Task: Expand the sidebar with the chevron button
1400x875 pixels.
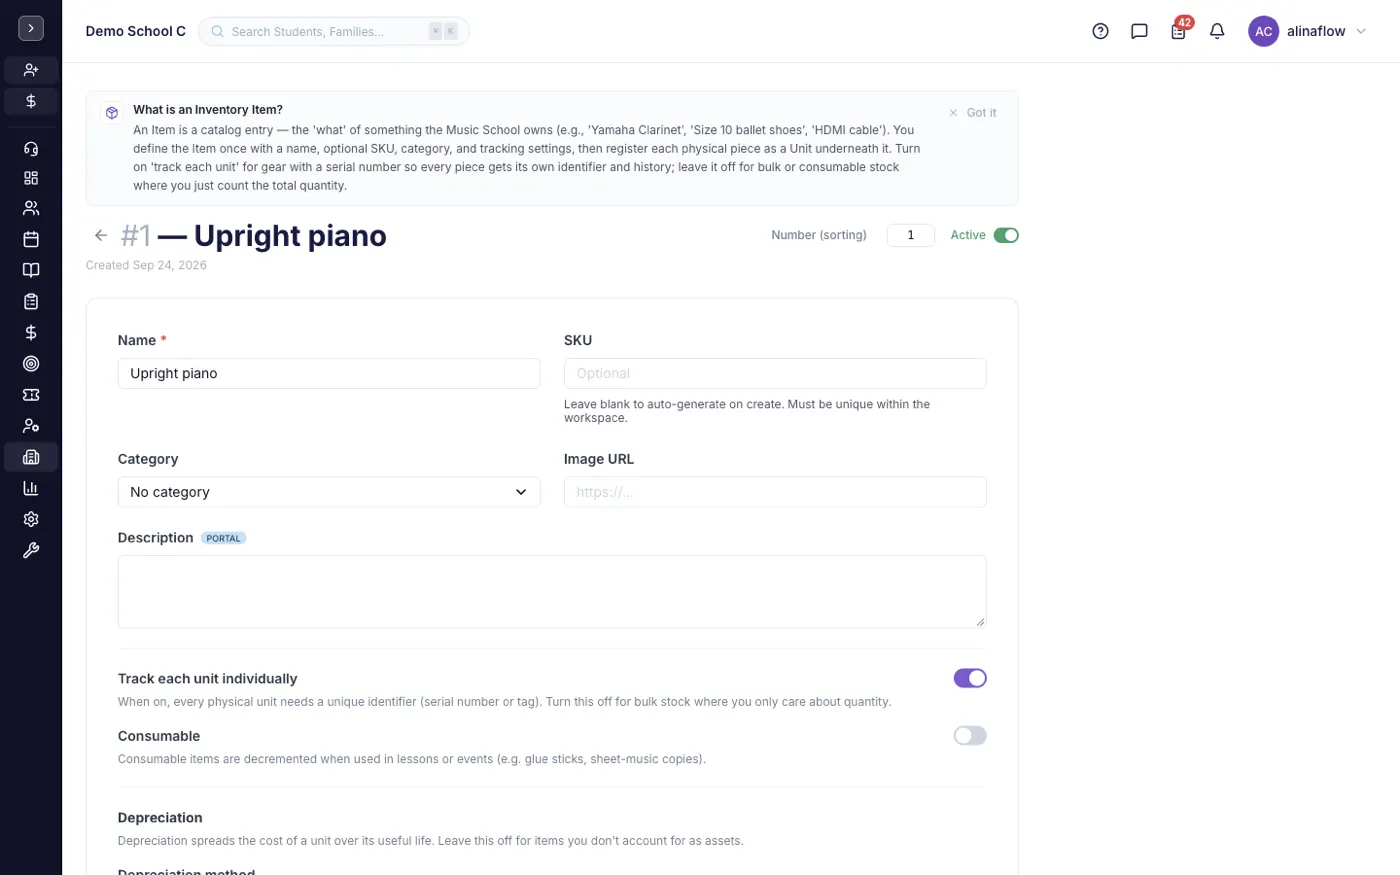Action: (31, 29)
